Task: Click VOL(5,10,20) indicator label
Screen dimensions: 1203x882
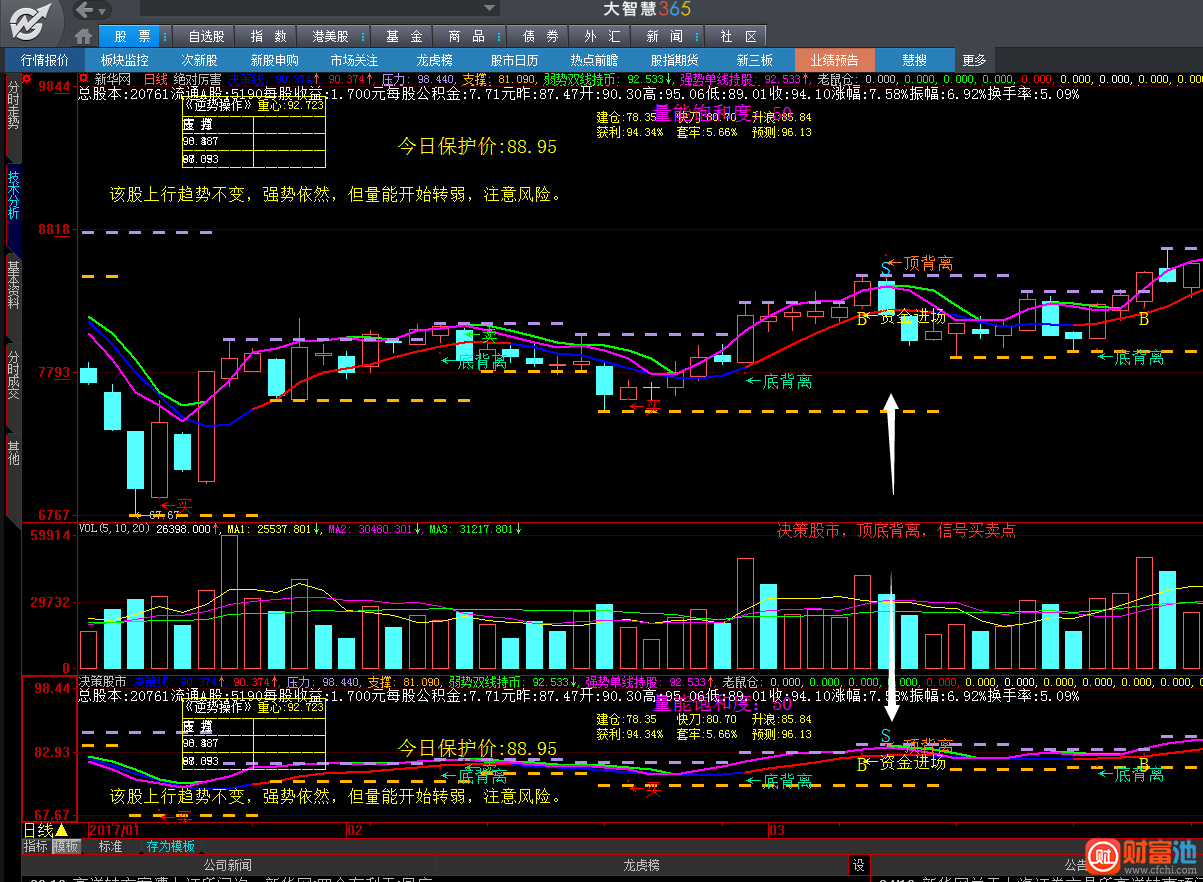Action: [x=115, y=529]
